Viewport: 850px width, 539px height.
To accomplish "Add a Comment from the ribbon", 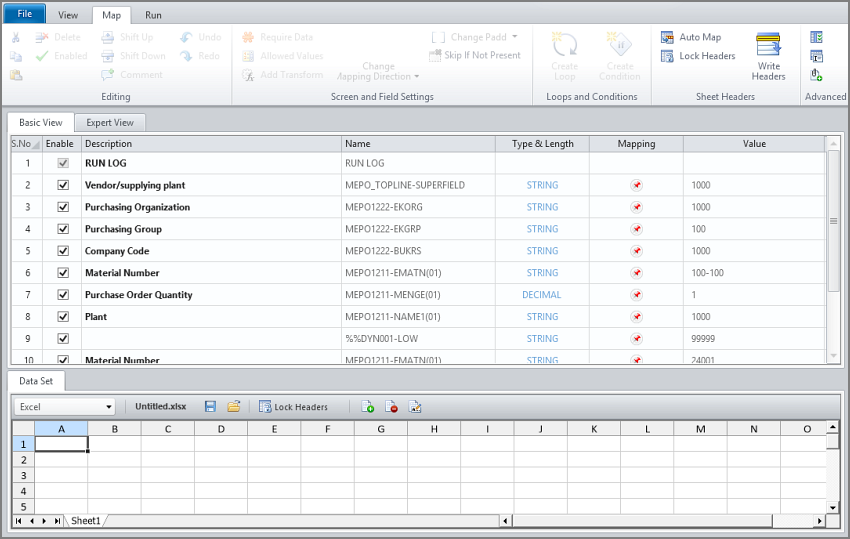I will click(132, 75).
